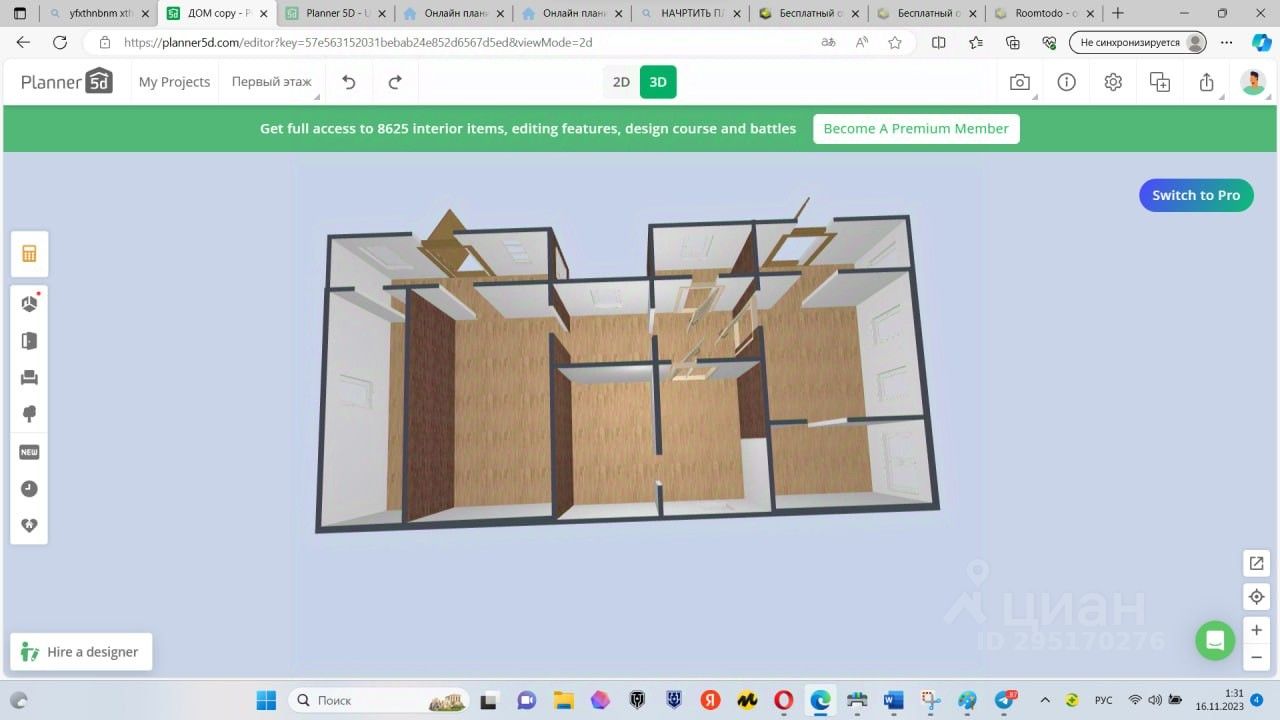This screenshot has width=1280, height=720.
Task: Click the browser address bar URL
Action: click(x=358, y=43)
